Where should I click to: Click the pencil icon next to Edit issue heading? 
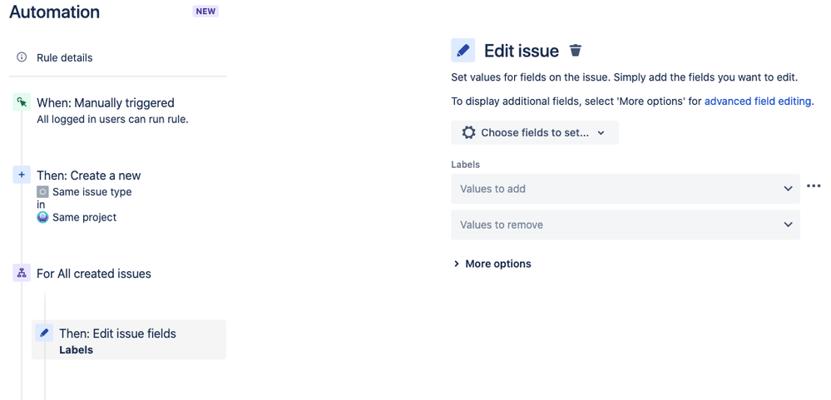pos(463,50)
